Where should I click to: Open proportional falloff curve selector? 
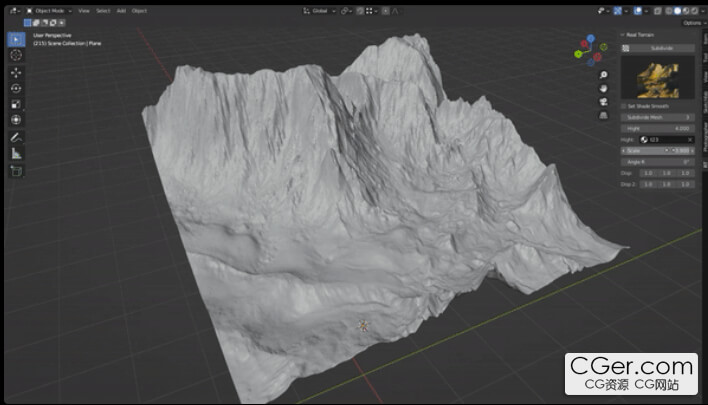pos(395,11)
